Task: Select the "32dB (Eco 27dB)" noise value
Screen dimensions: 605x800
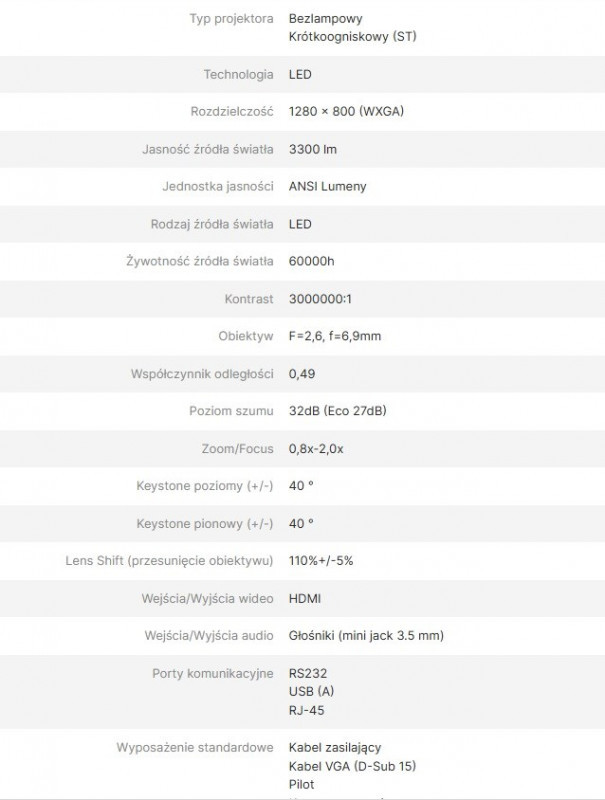Action: click(338, 411)
